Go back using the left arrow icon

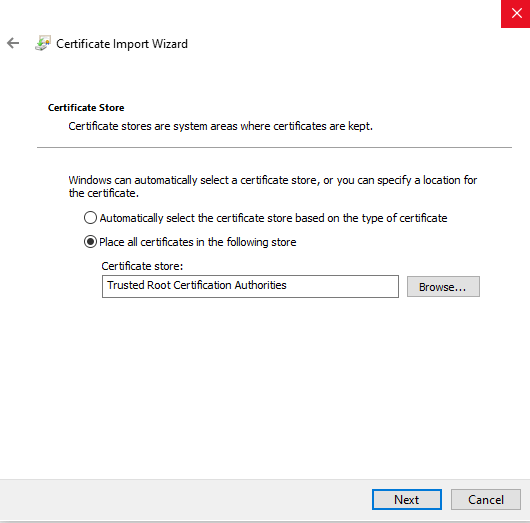(x=13, y=43)
